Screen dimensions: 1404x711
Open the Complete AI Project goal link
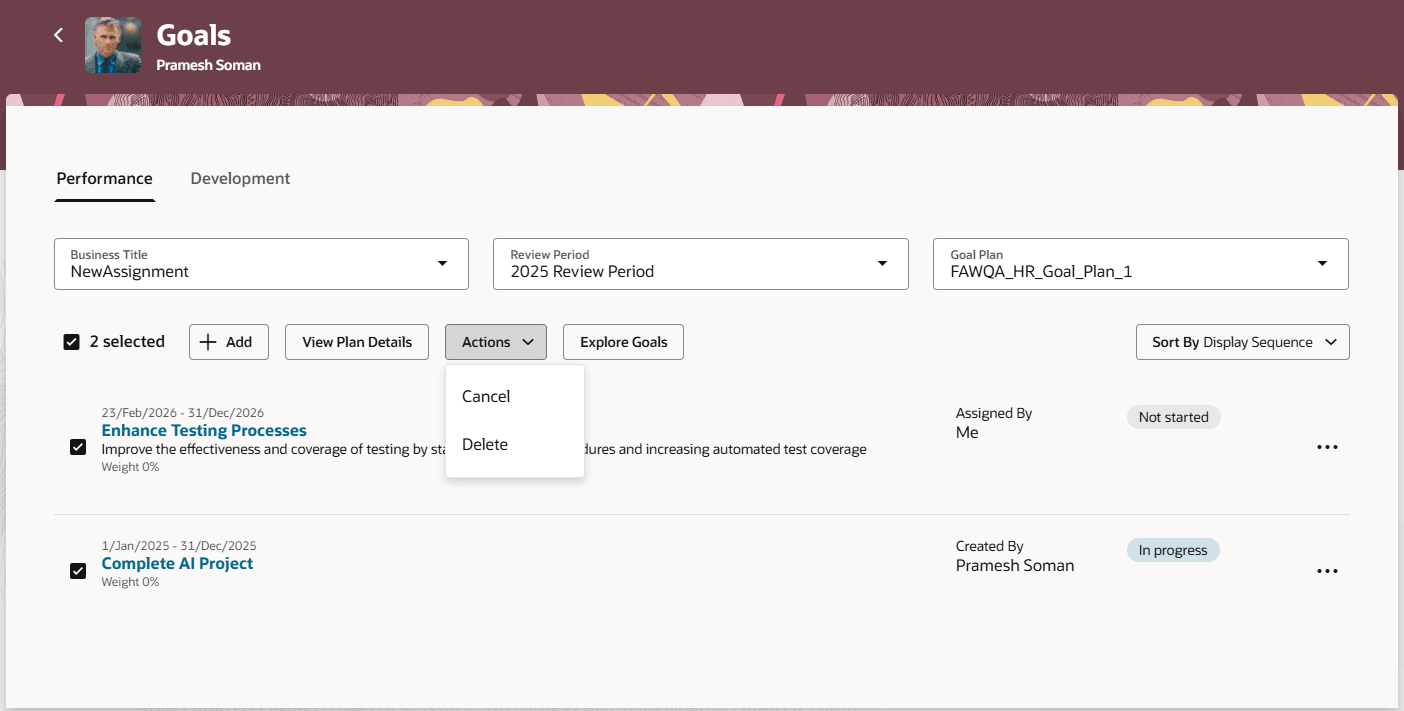[x=177, y=563]
